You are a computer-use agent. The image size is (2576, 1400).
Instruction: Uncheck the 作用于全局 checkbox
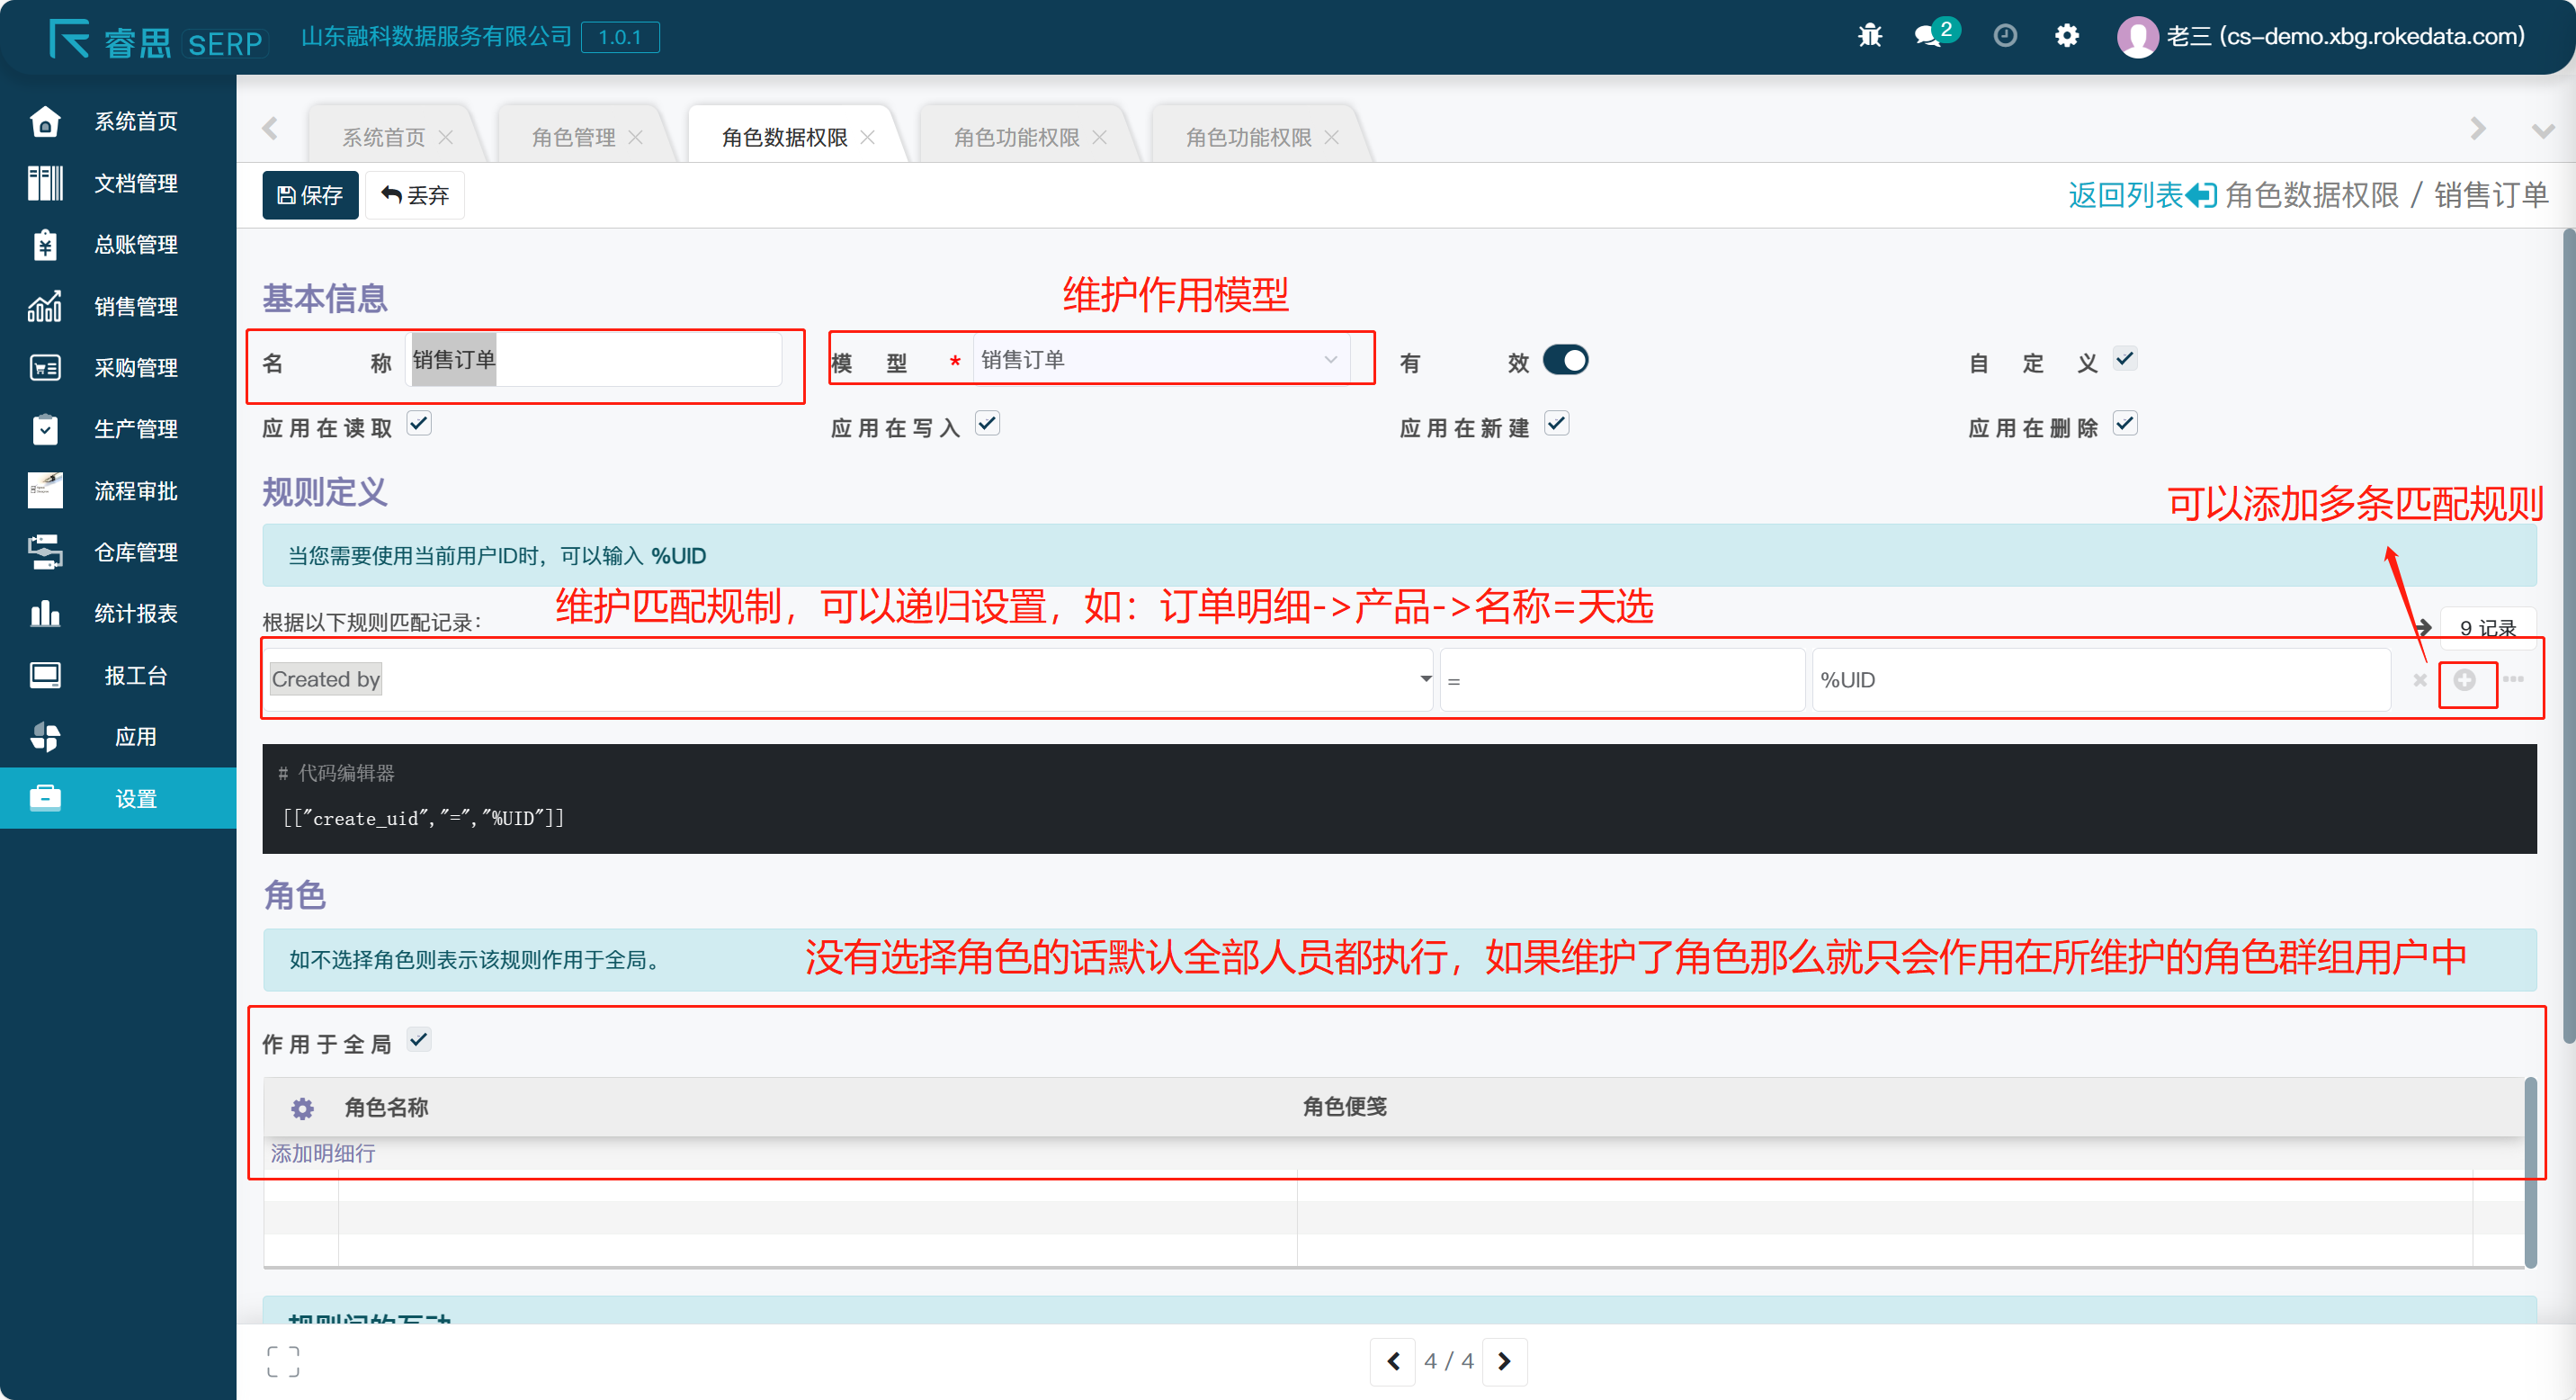pyautogui.click(x=419, y=1040)
